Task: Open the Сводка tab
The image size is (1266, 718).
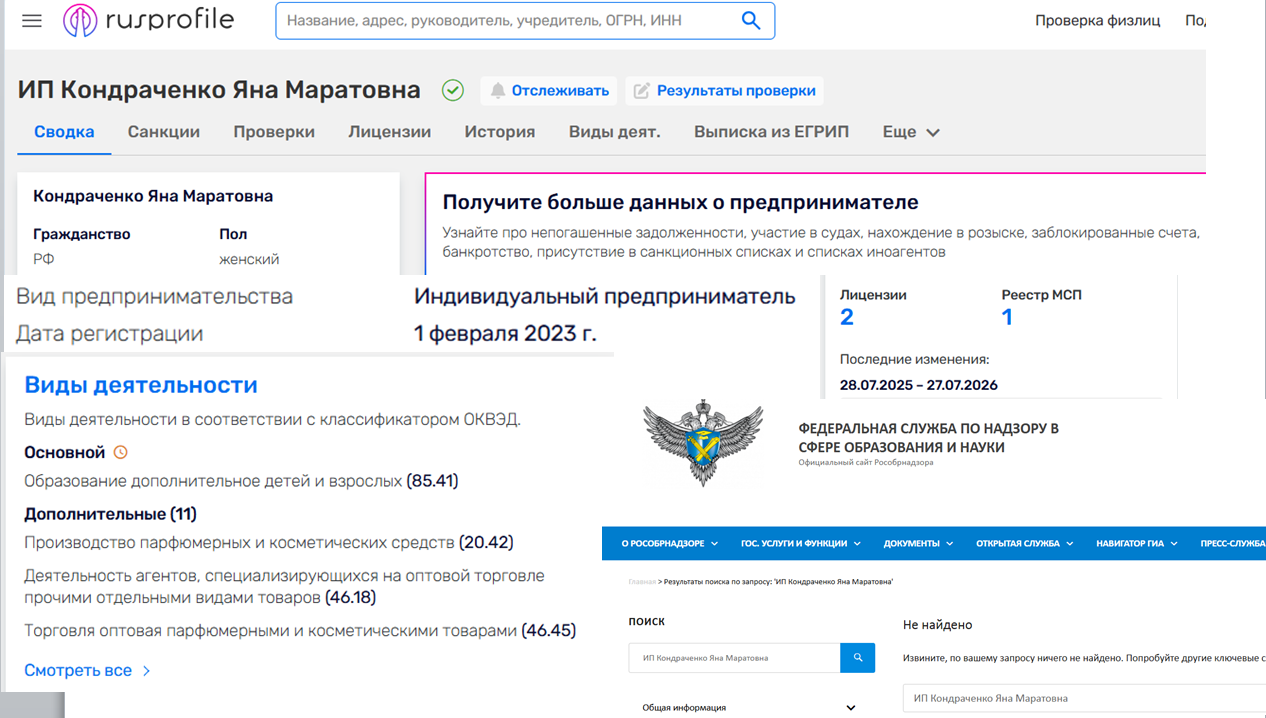Action: point(64,132)
